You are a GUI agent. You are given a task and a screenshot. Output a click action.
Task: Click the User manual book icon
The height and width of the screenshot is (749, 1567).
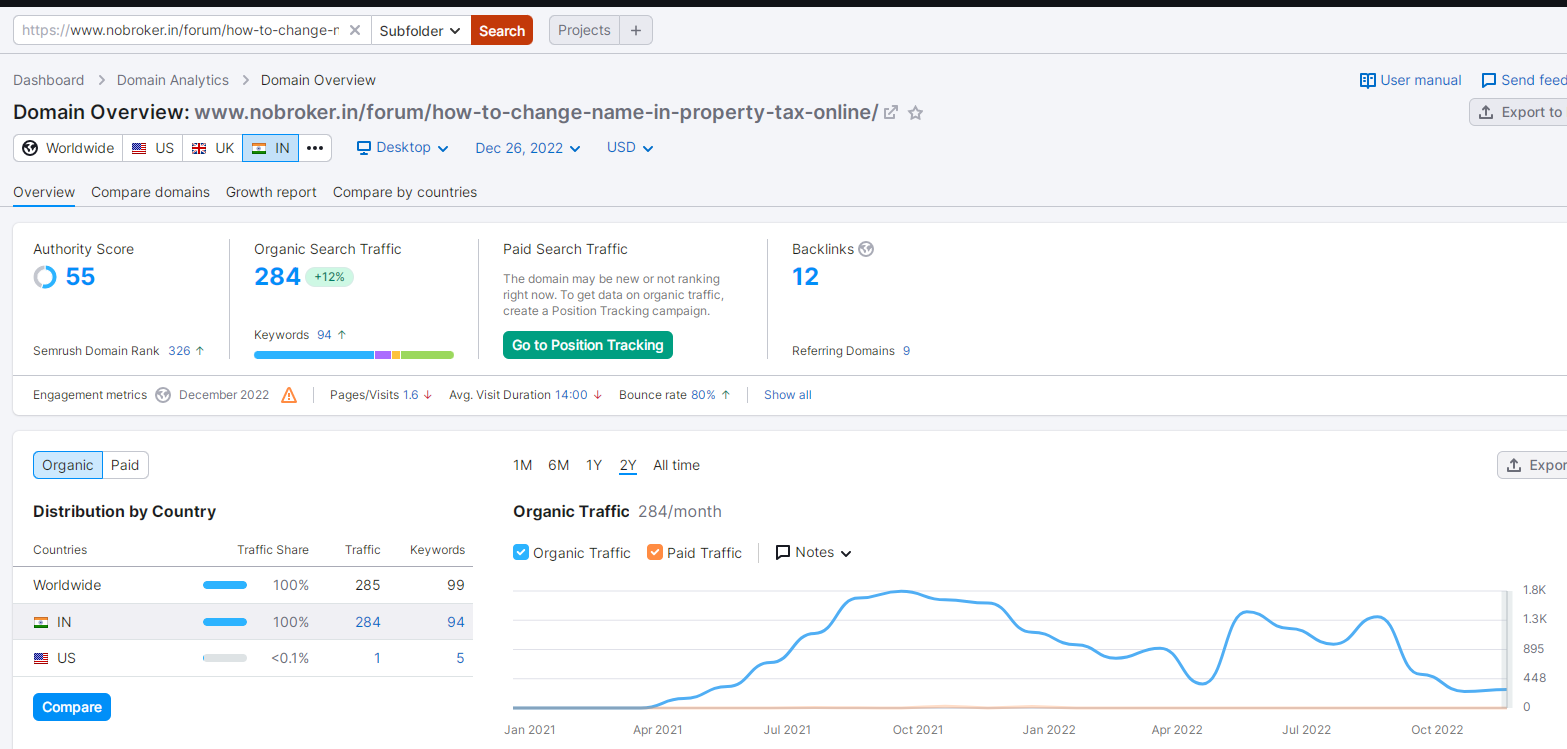coord(1368,80)
